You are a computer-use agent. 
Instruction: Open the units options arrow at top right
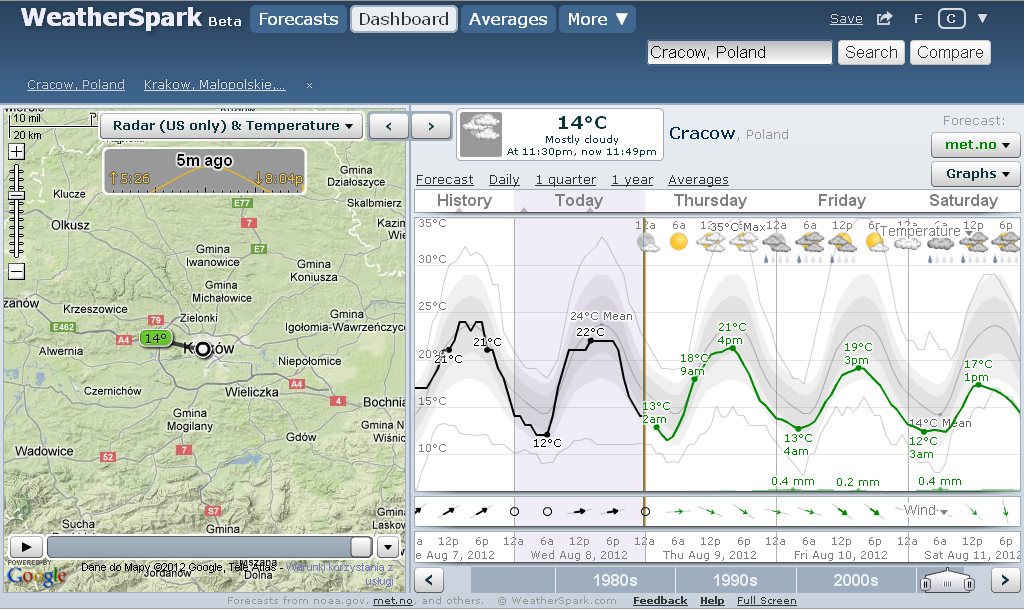point(982,18)
